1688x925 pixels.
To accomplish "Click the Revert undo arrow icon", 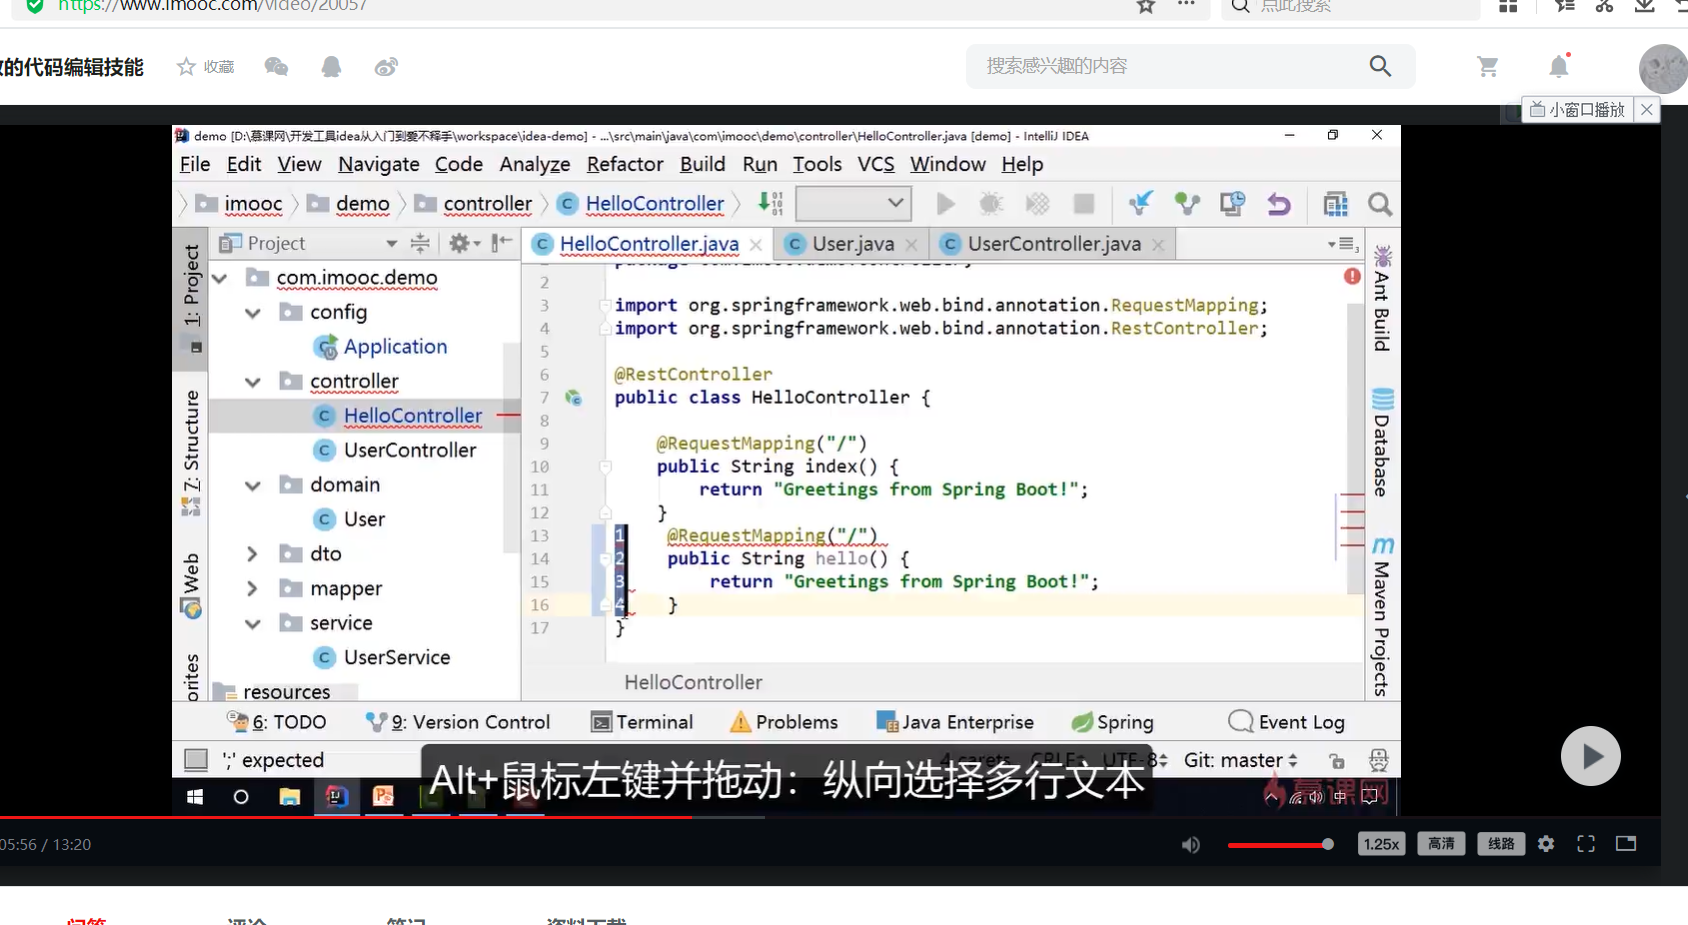I will 1279,204.
